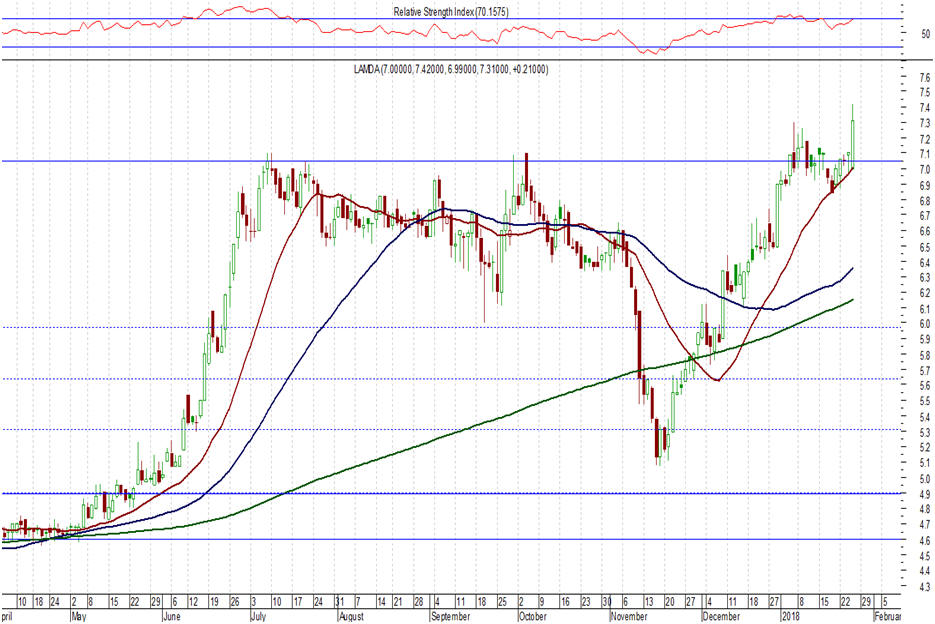
Task: Click date label 30 before November
Action: (606, 601)
